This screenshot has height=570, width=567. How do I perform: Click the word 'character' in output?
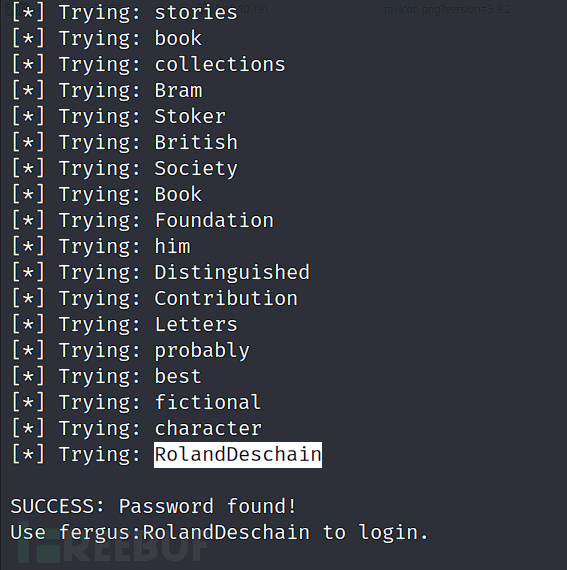click(x=208, y=428)
